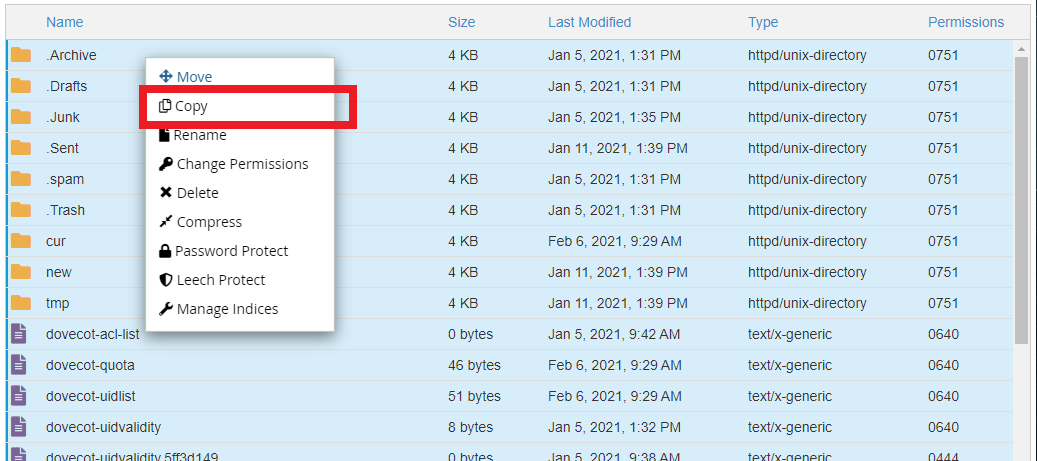Viewport: 1037px width, 461px height.
Task: Click the 46 bytes size of dovecot-quota
Action: pos(474,366)
